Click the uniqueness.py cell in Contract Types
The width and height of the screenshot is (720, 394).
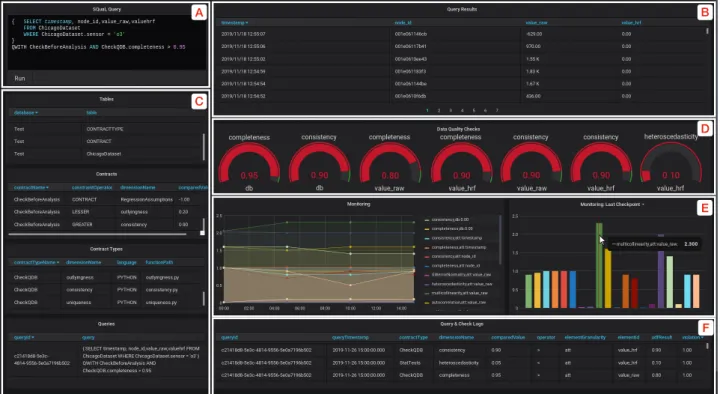tap(161, 303)
